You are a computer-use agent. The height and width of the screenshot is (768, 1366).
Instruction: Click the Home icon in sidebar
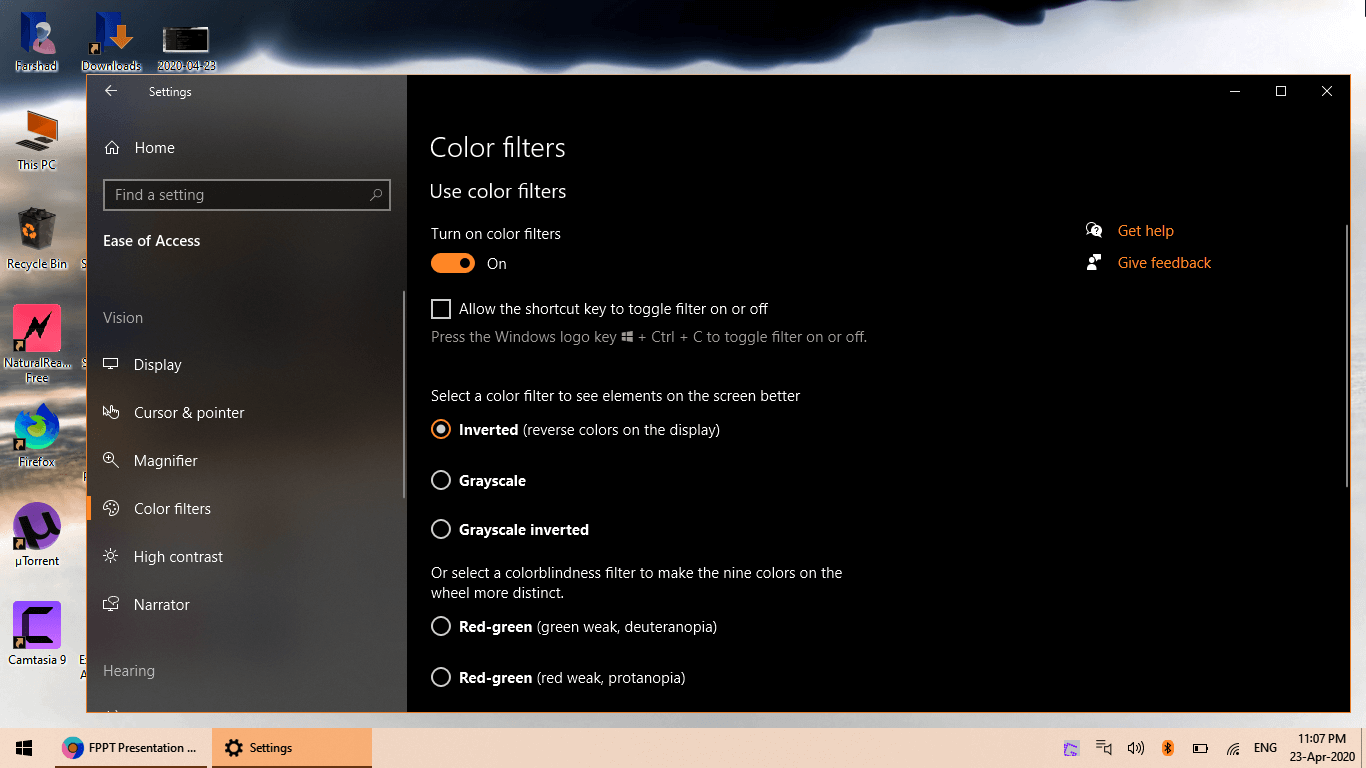(113, 148)
